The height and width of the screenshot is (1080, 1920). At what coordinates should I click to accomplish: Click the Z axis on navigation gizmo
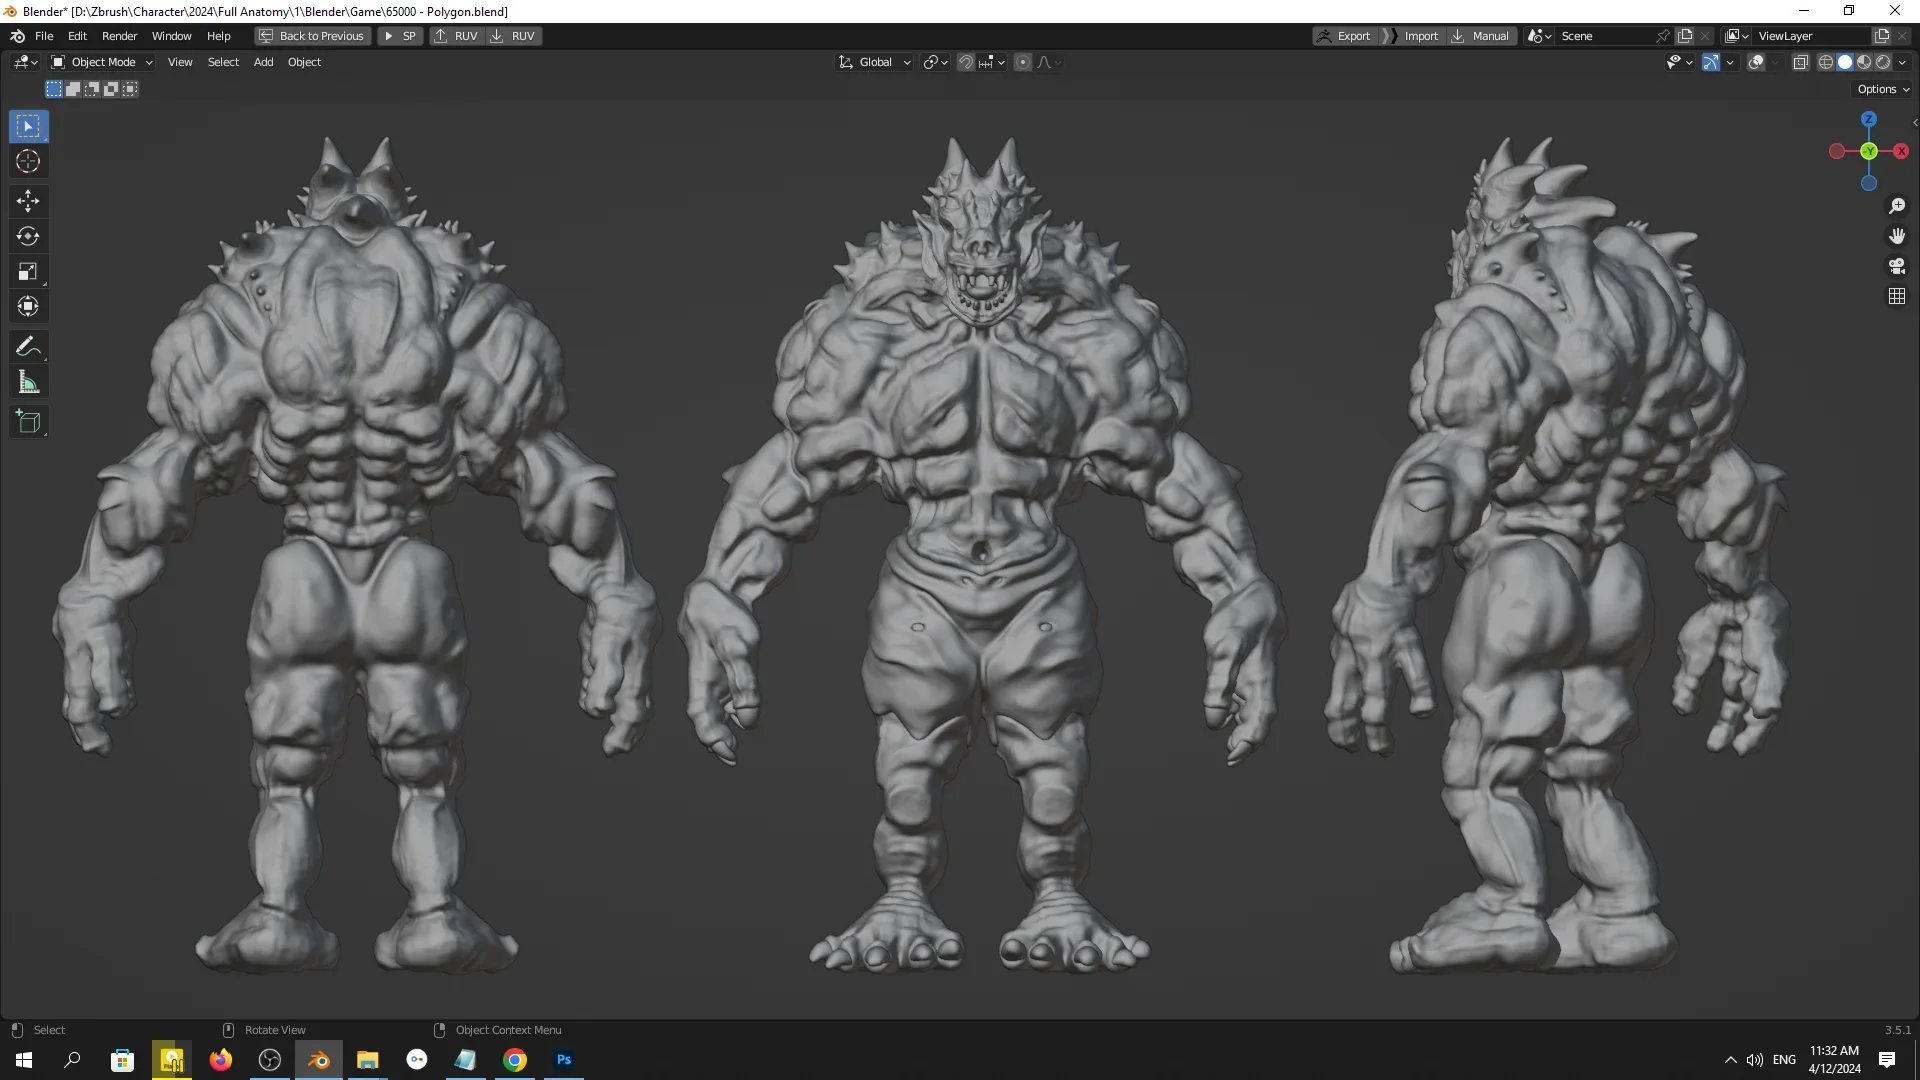pos(1869,119)
